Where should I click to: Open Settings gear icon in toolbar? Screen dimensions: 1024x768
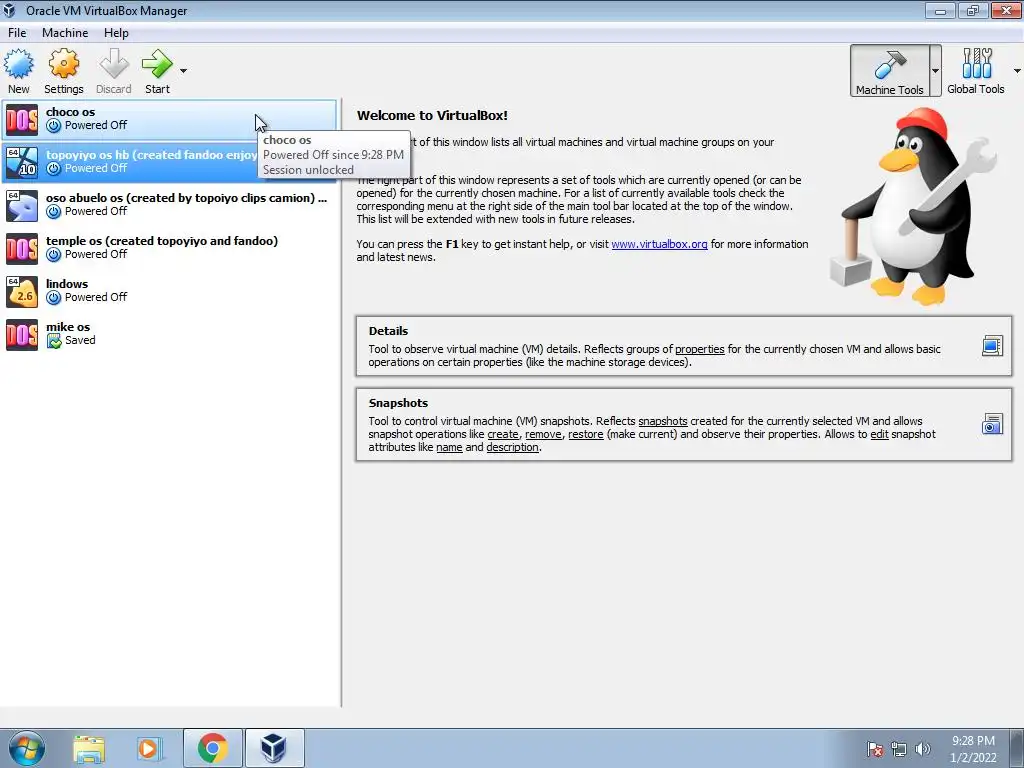63,64
